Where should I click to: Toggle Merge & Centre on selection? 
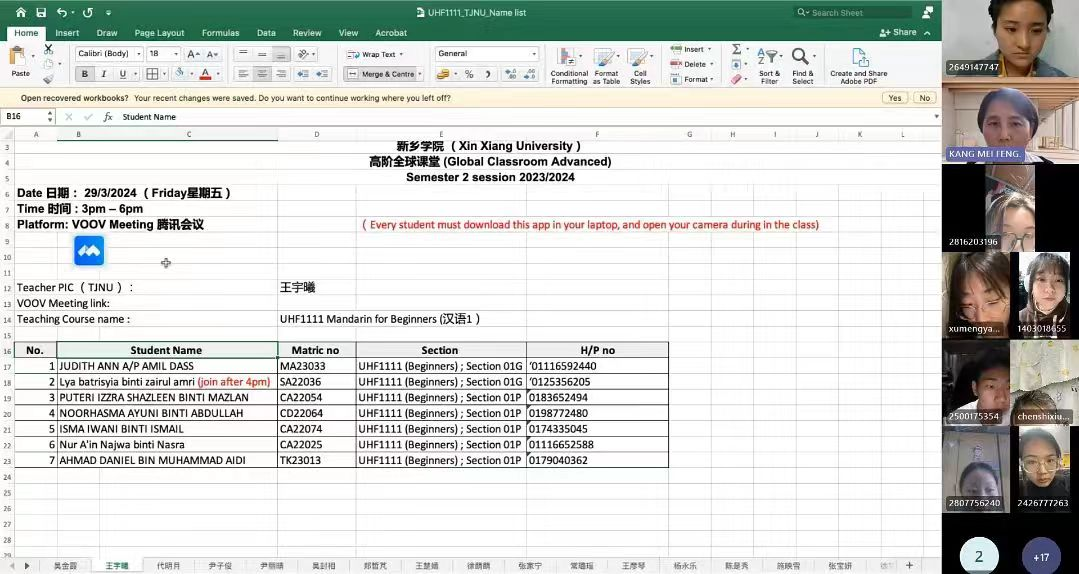coord(383,74)
